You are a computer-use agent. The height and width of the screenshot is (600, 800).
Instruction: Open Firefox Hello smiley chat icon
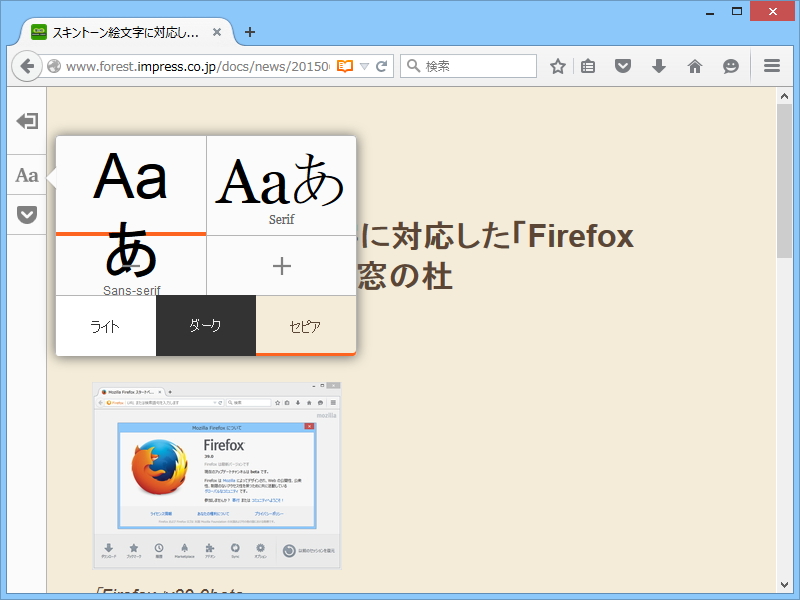[731, 66]
